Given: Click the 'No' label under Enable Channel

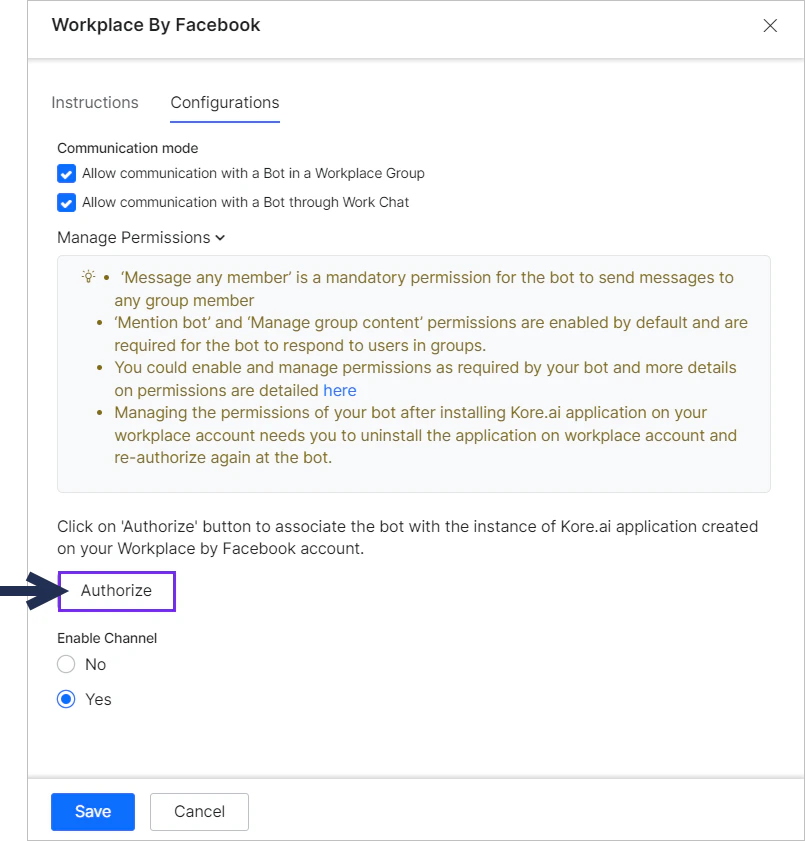Looking at the screenshot, I should (x=95, y=664).
